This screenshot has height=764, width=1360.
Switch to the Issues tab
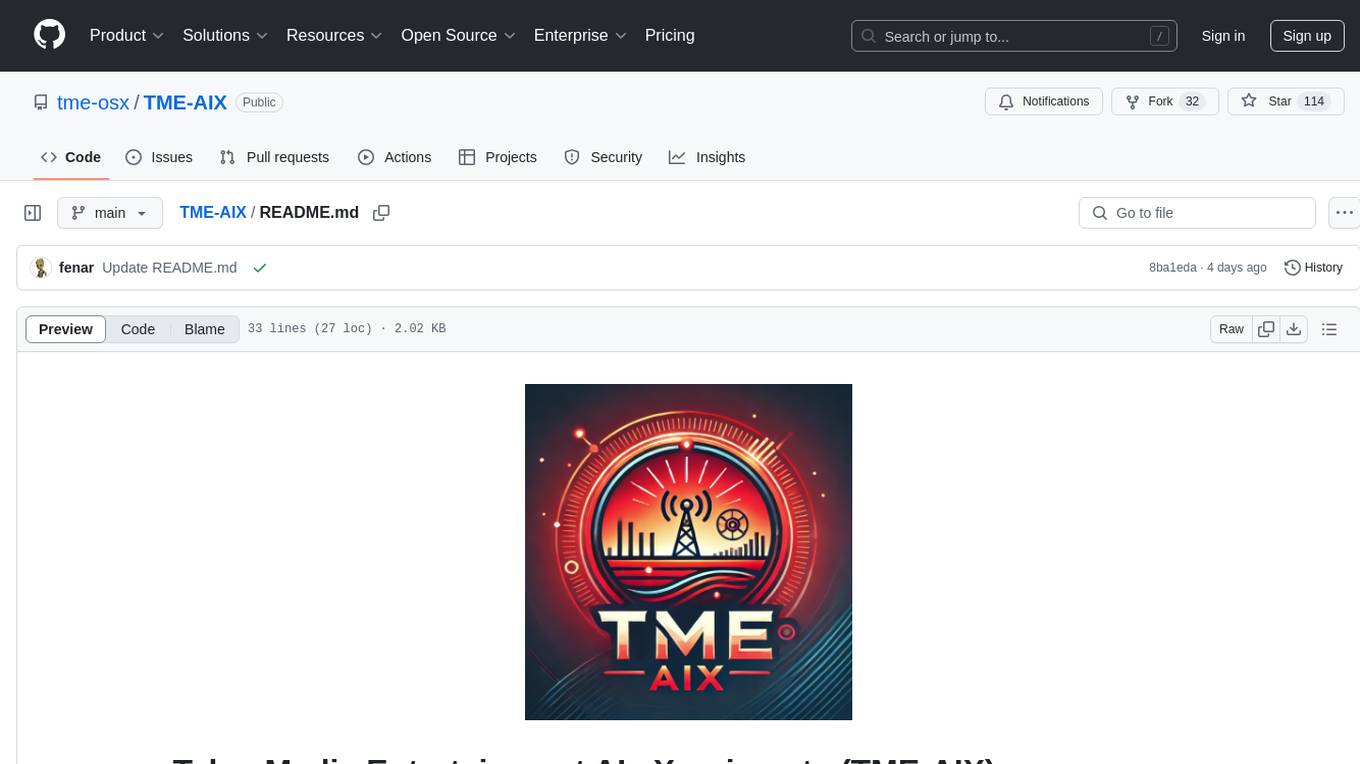[159, 157]
